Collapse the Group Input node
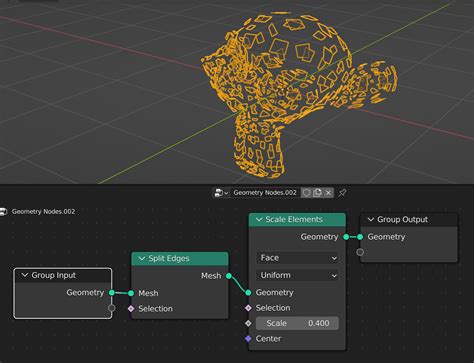Image resolution: width=474 pixels, height=363 pixels. click(x=24, y=275)
